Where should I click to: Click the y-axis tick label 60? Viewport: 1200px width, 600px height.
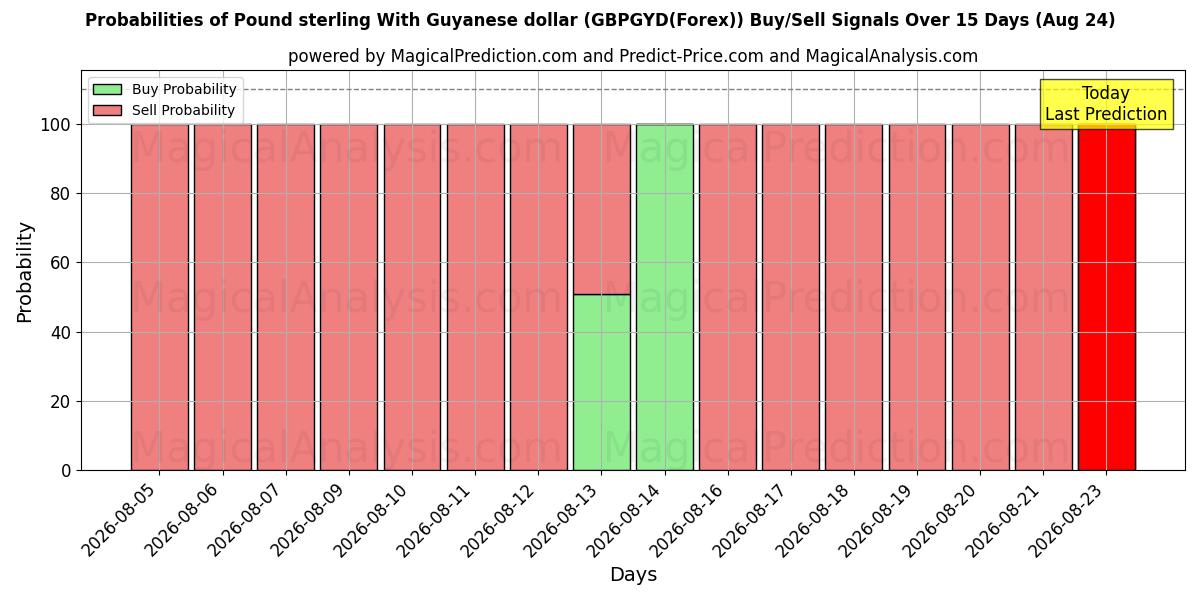tap(61, 263)
